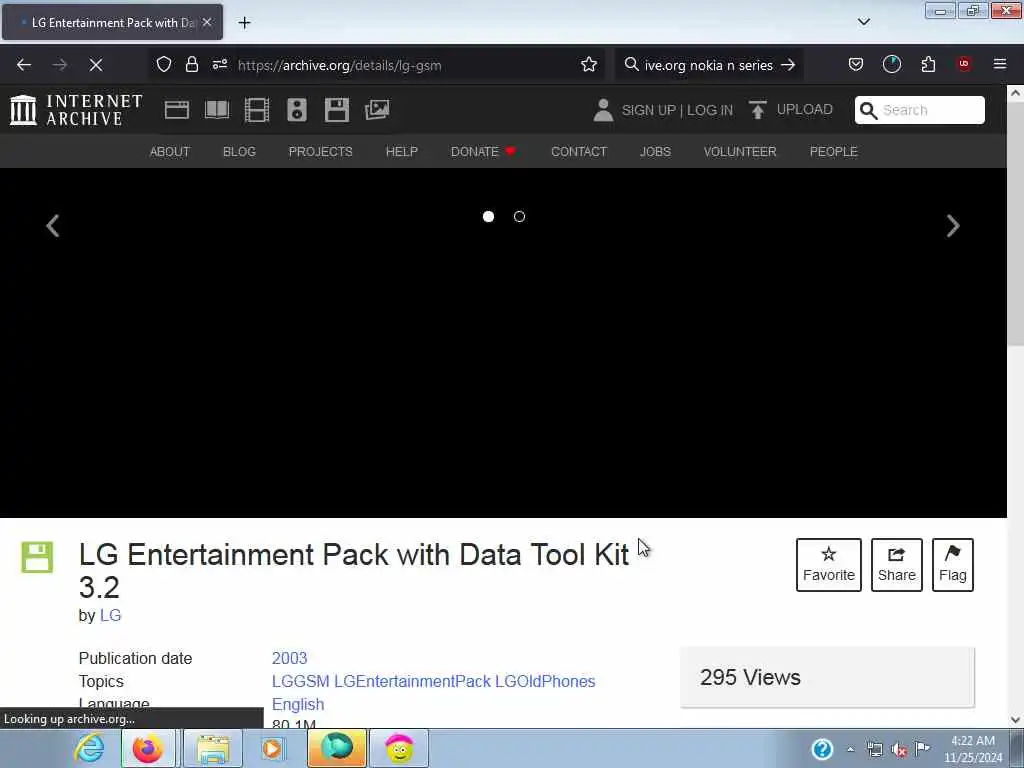
Task: Open the tracking protection shield icon
Action: click(164, 65)
